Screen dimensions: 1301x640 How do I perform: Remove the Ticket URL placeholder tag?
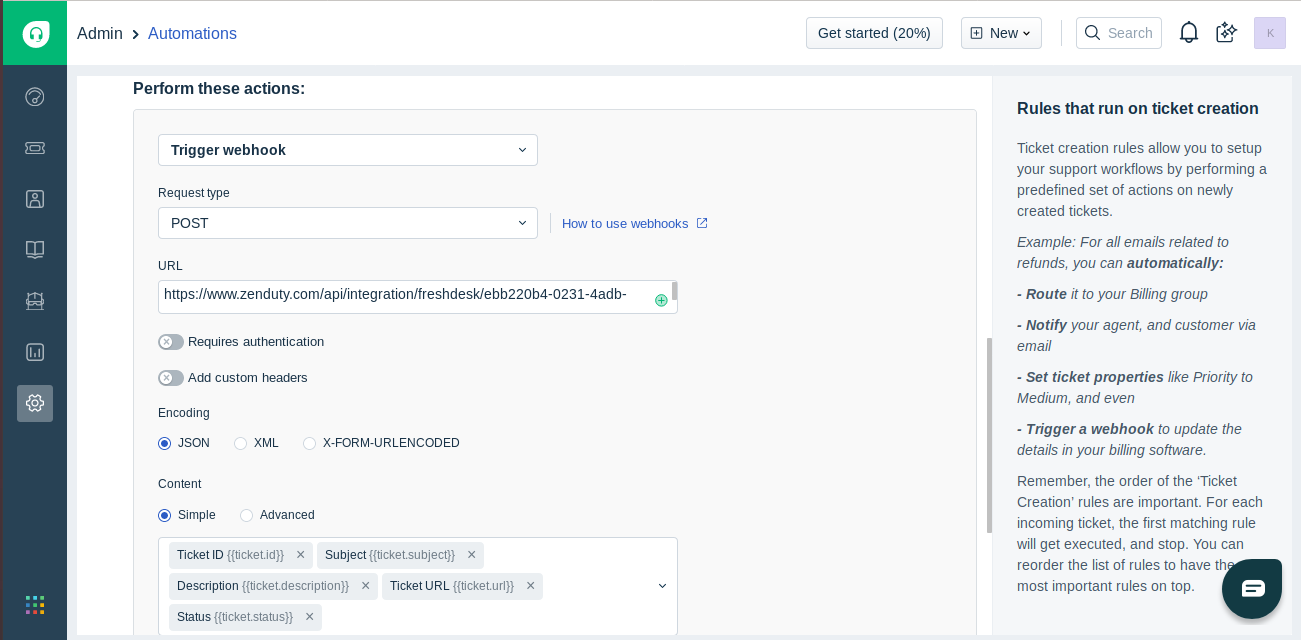pyautogui.click(x=530, y=586)
